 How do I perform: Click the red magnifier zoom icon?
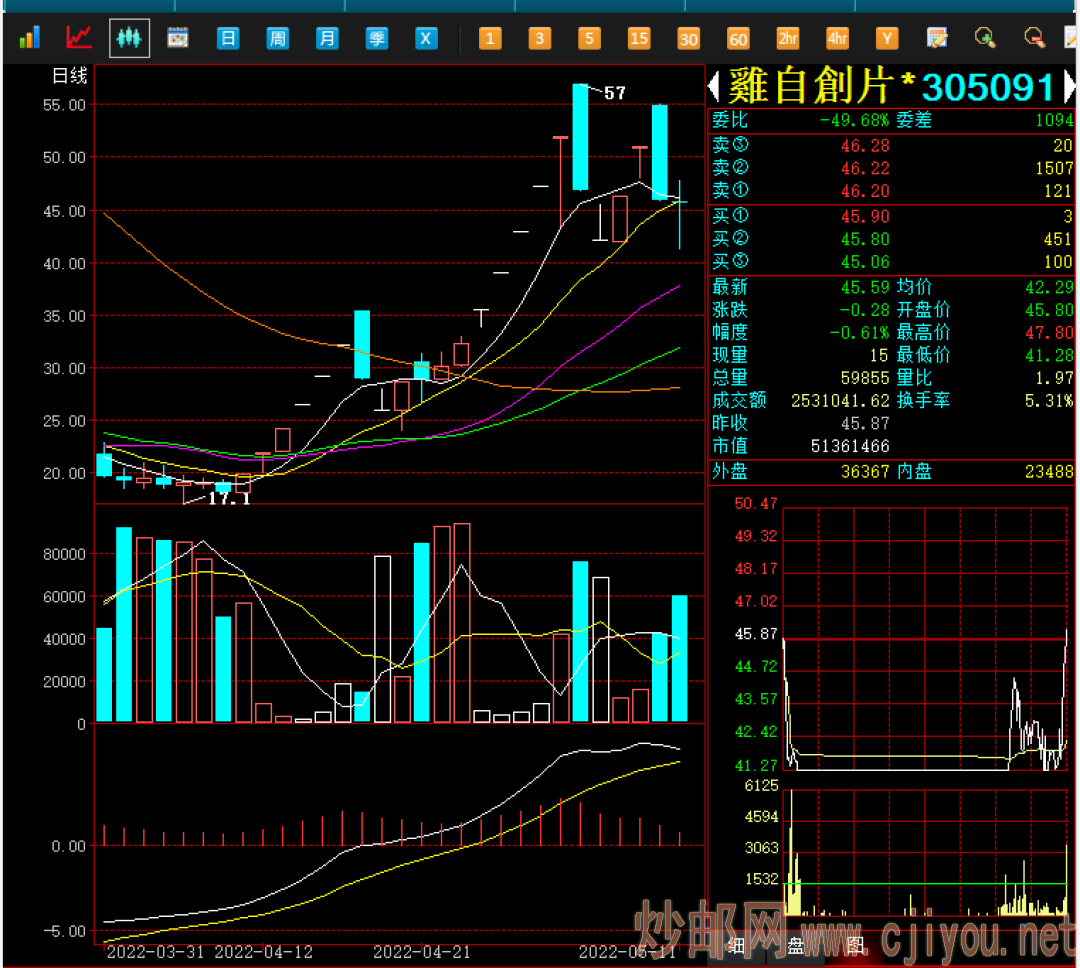pyautogui.click(x=1035, y=38)
